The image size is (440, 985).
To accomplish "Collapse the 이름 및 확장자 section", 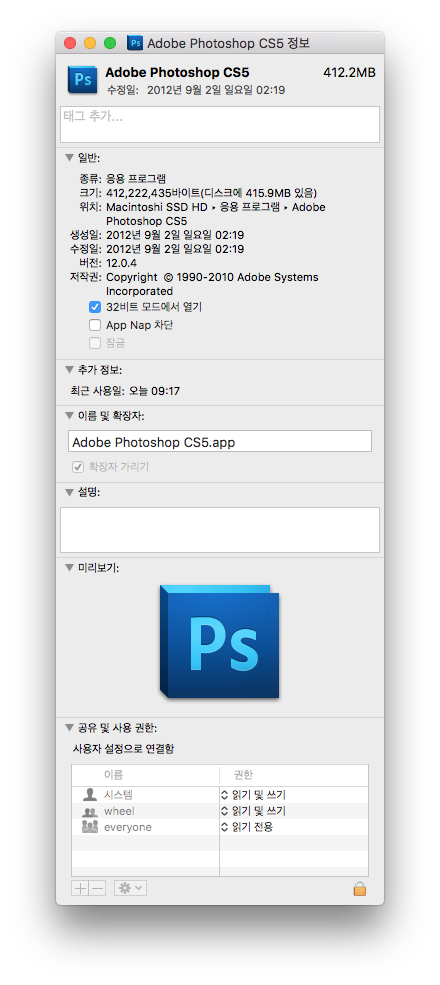I will (69, 416).
